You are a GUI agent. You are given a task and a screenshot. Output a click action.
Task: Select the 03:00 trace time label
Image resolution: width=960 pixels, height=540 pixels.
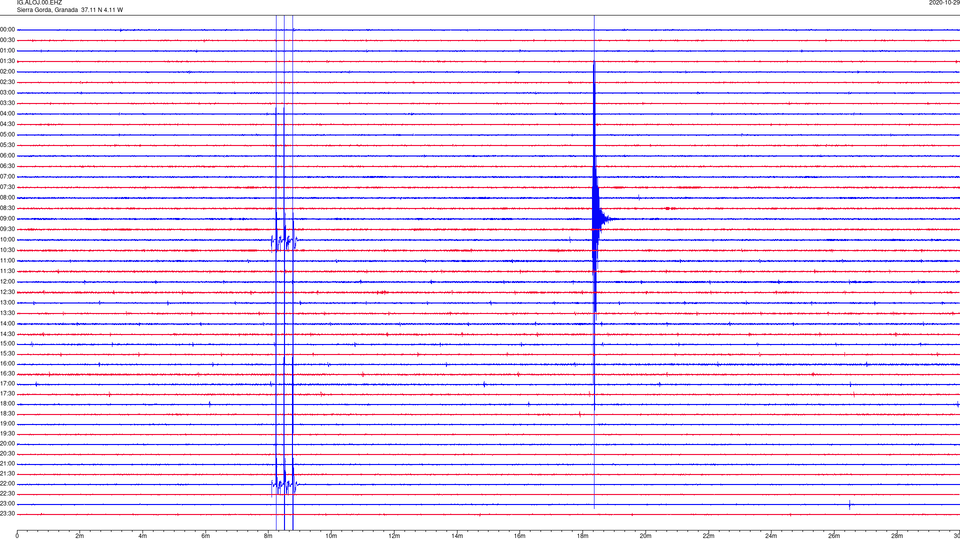click(x=8, y=92)
